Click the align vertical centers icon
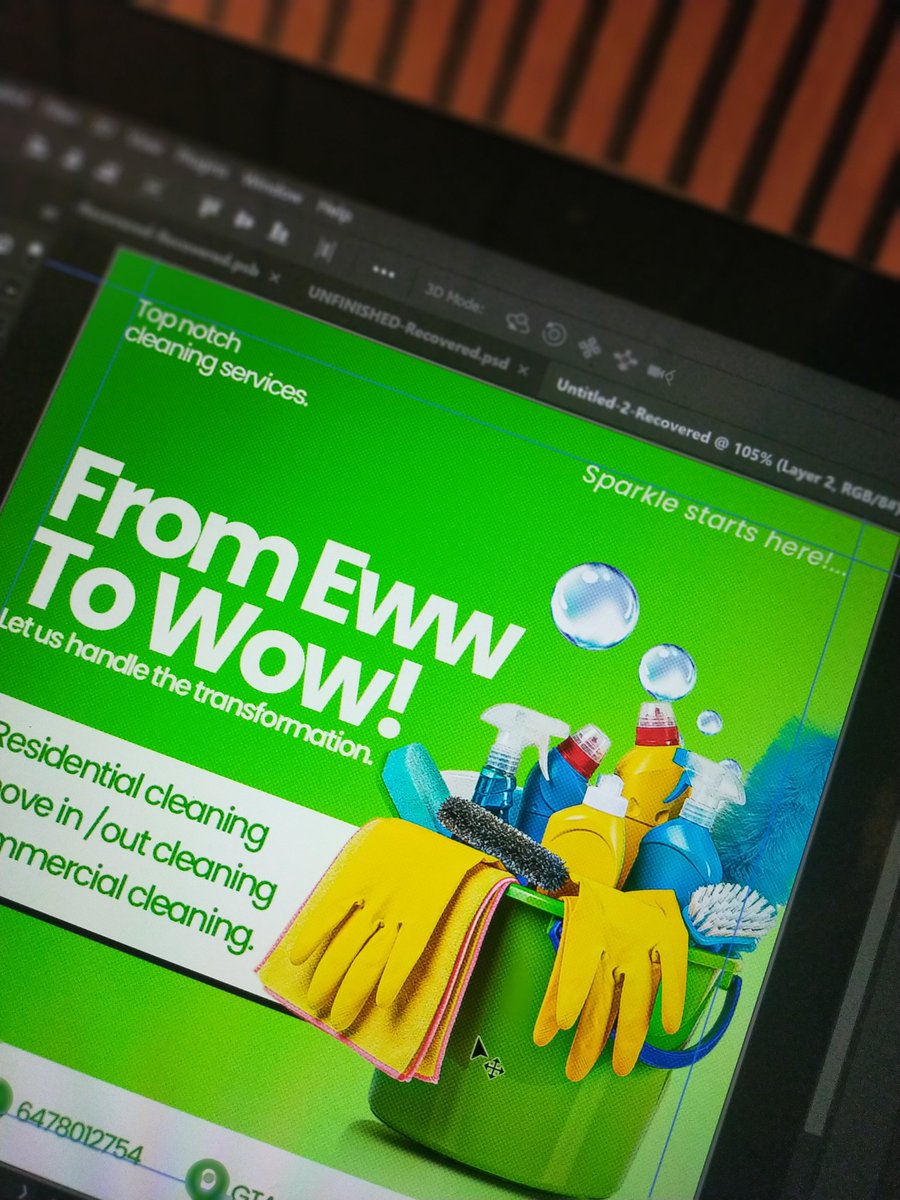 click(243, 219)
